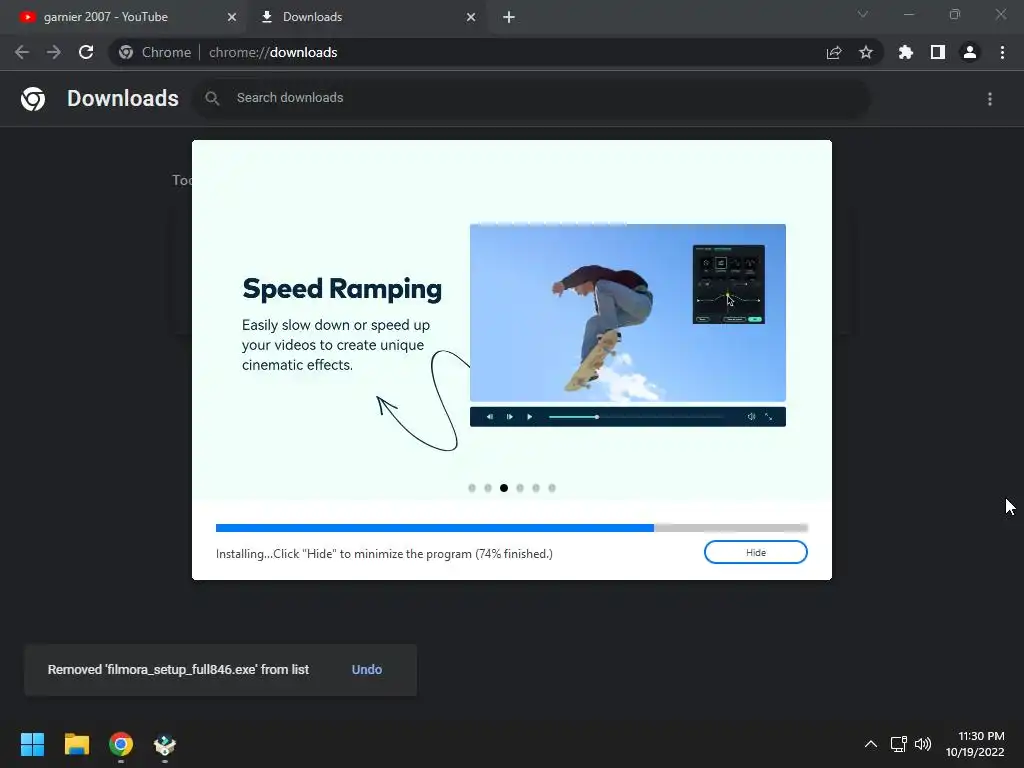
Task: Click the installer taskbar icon
Action: click(x=165, y=744)
